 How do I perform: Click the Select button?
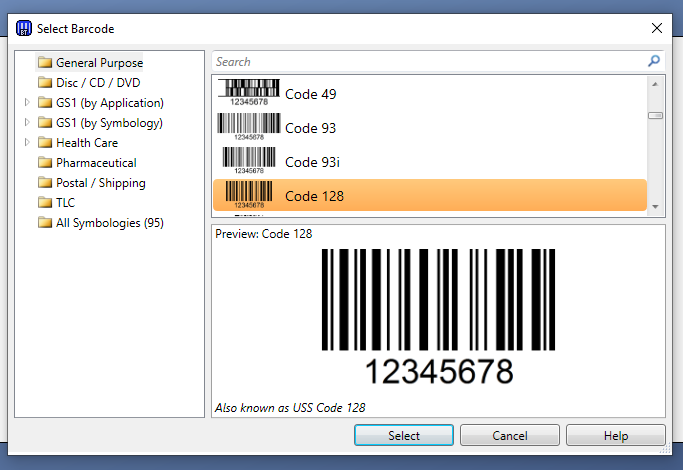point(404,435)
